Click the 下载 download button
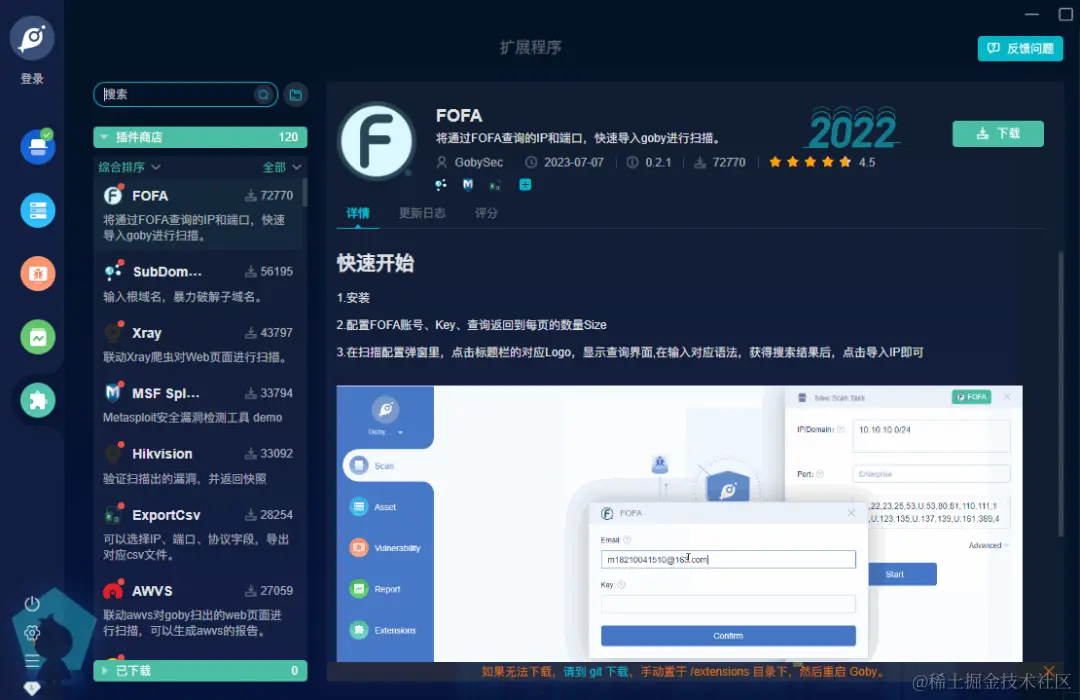Image resolution: width=1080 pixels, height=700 pixels. coord(998,134)
